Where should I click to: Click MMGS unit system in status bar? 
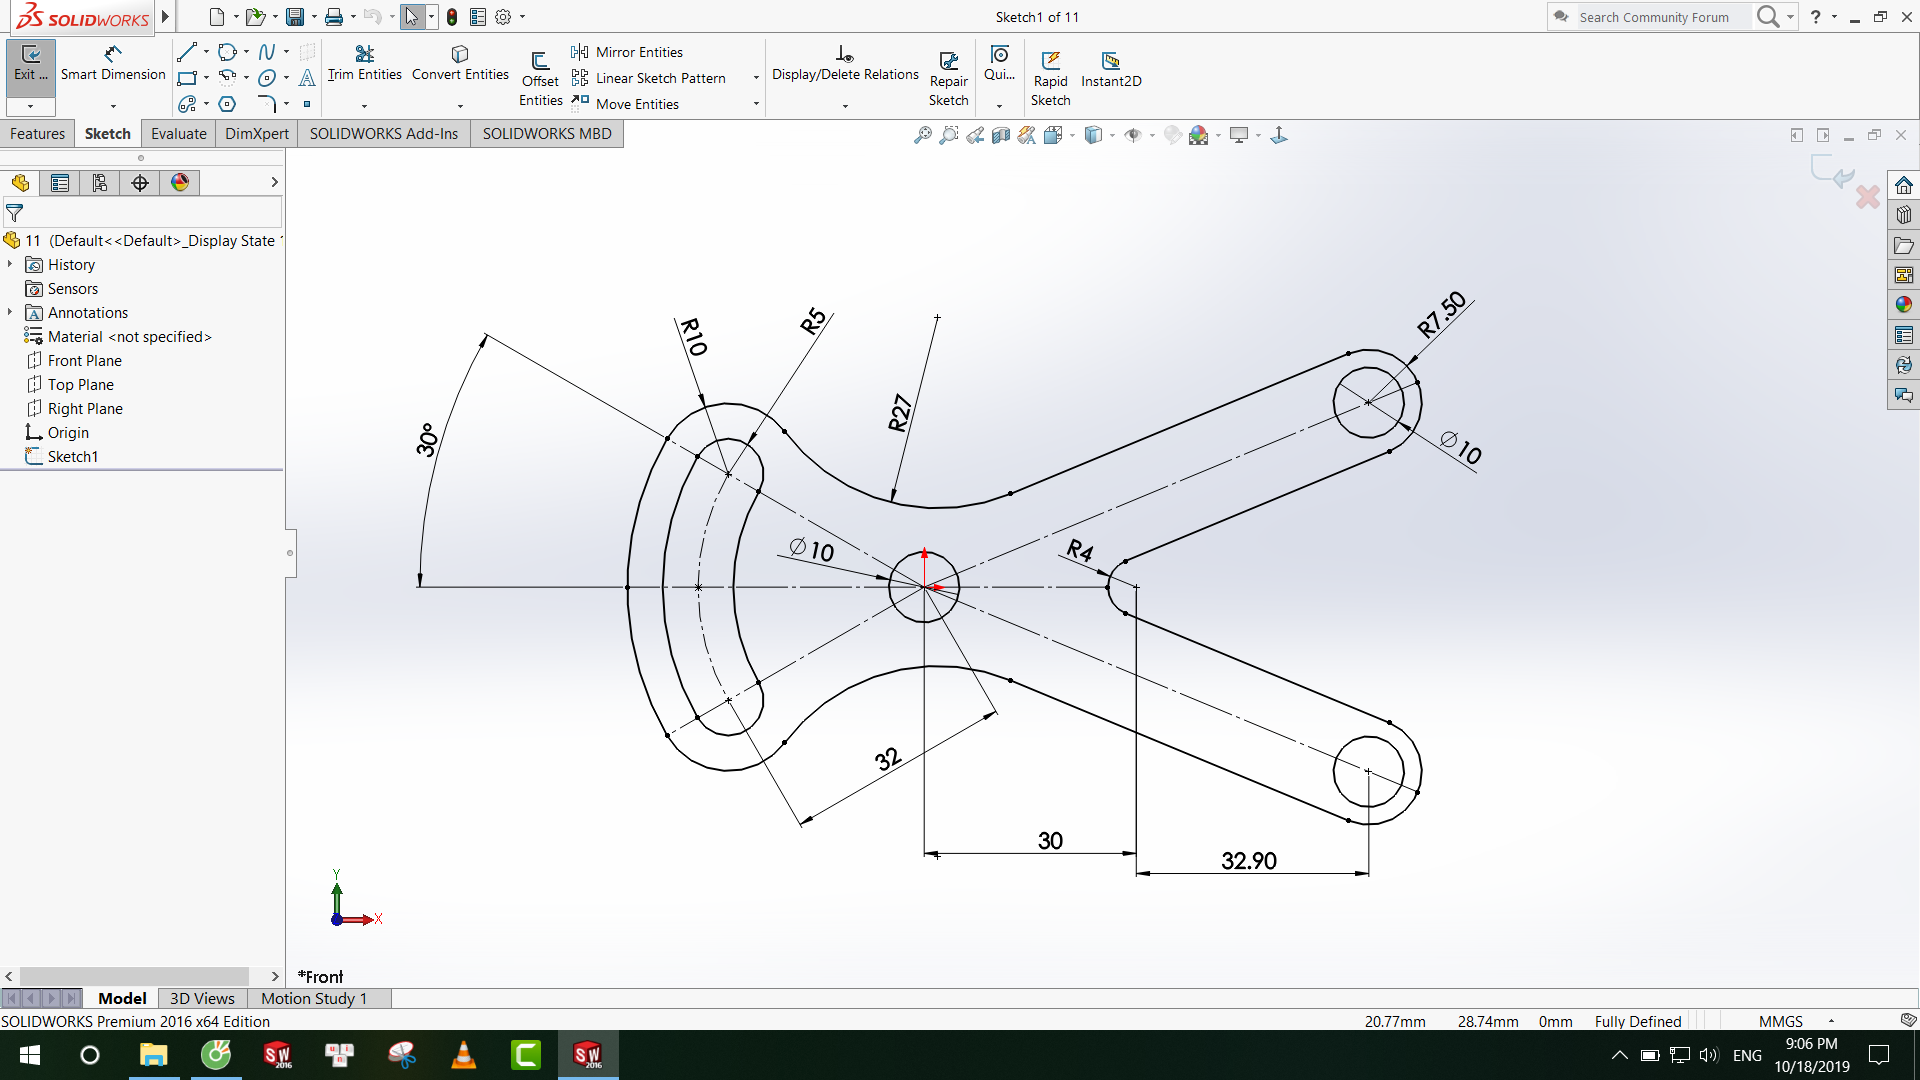(x=1781, y=1021)
